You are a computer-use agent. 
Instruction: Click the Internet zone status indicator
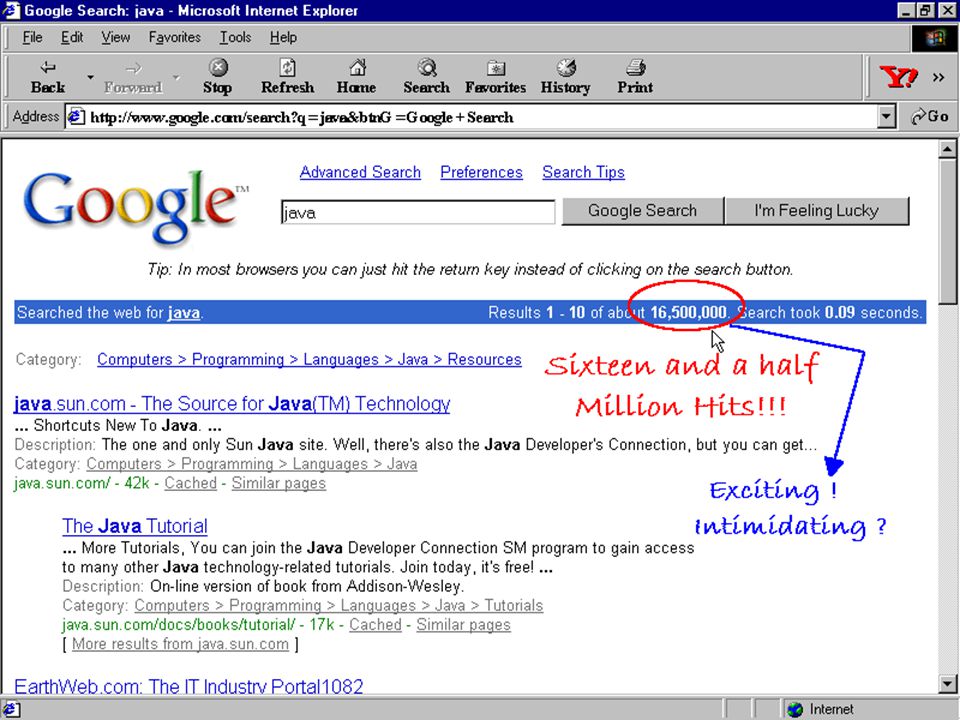coord(822,709)
